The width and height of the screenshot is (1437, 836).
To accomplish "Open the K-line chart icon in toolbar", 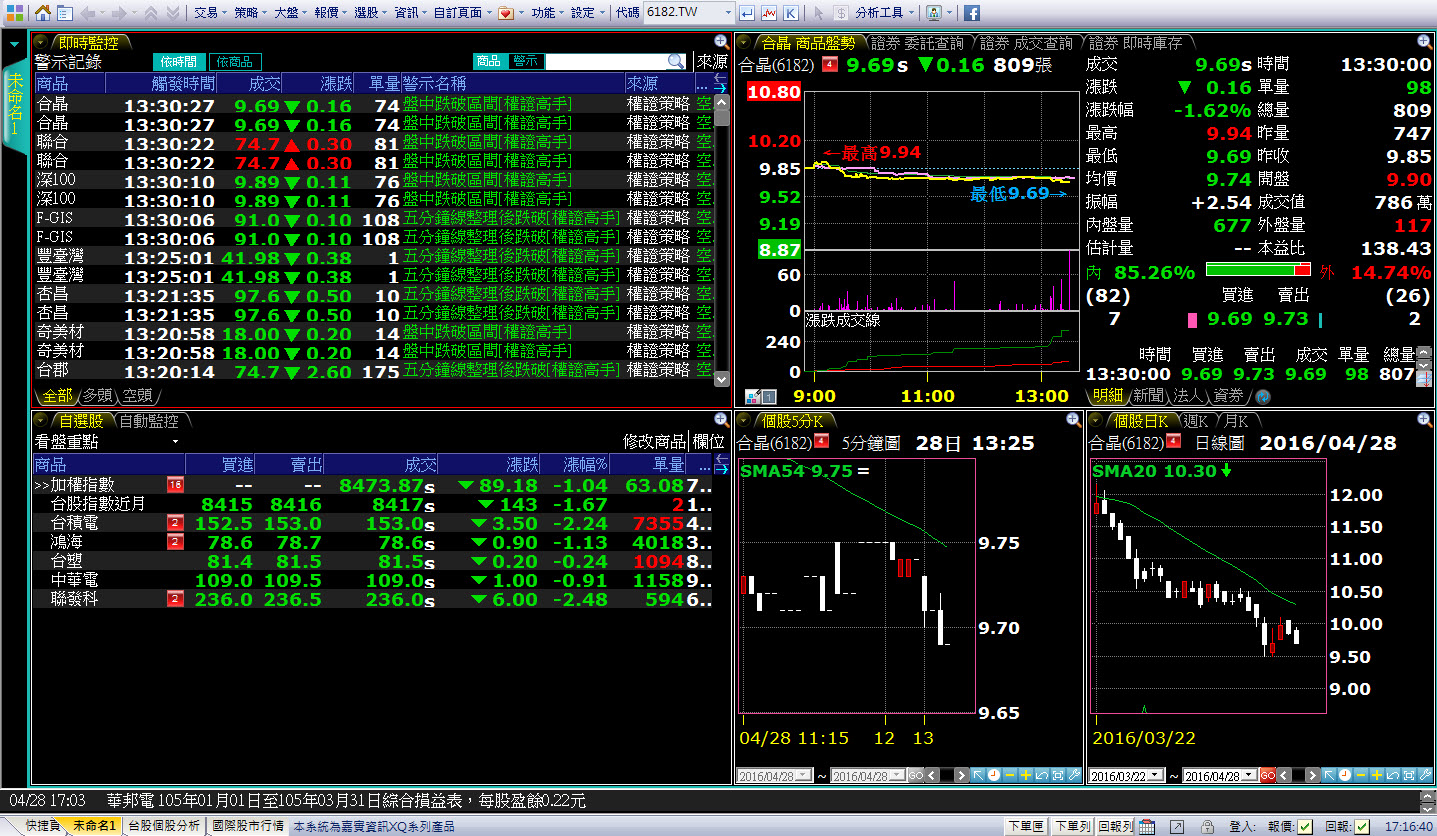I will 792,12.
